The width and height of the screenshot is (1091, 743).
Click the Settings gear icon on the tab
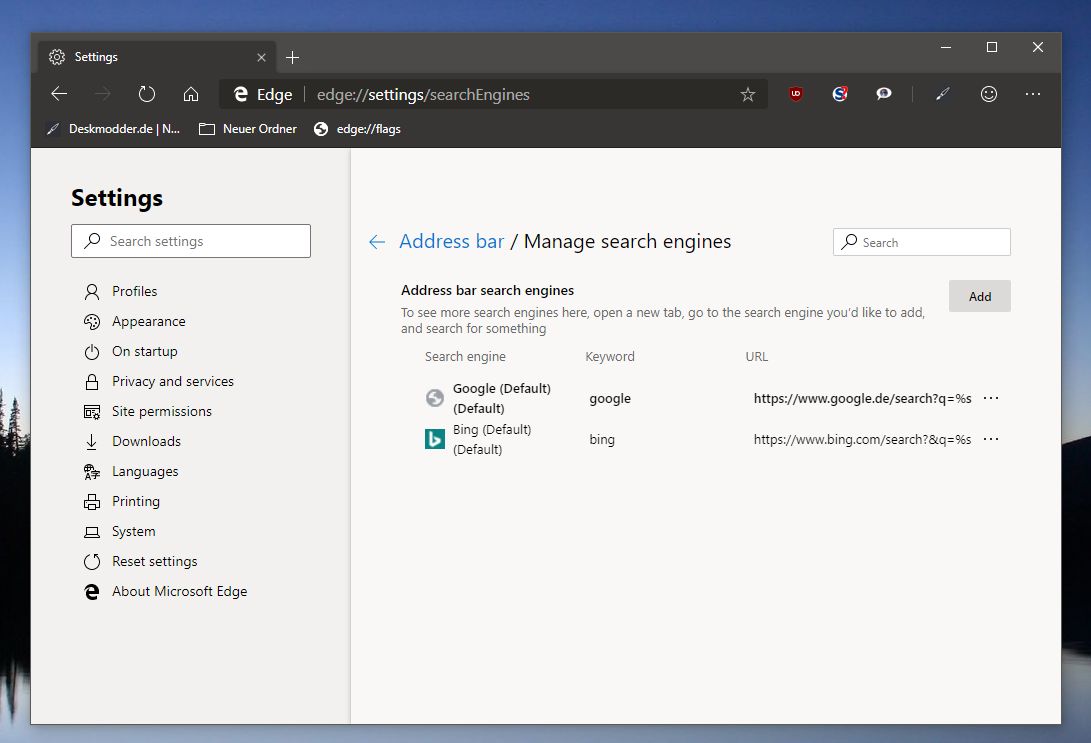57,57
